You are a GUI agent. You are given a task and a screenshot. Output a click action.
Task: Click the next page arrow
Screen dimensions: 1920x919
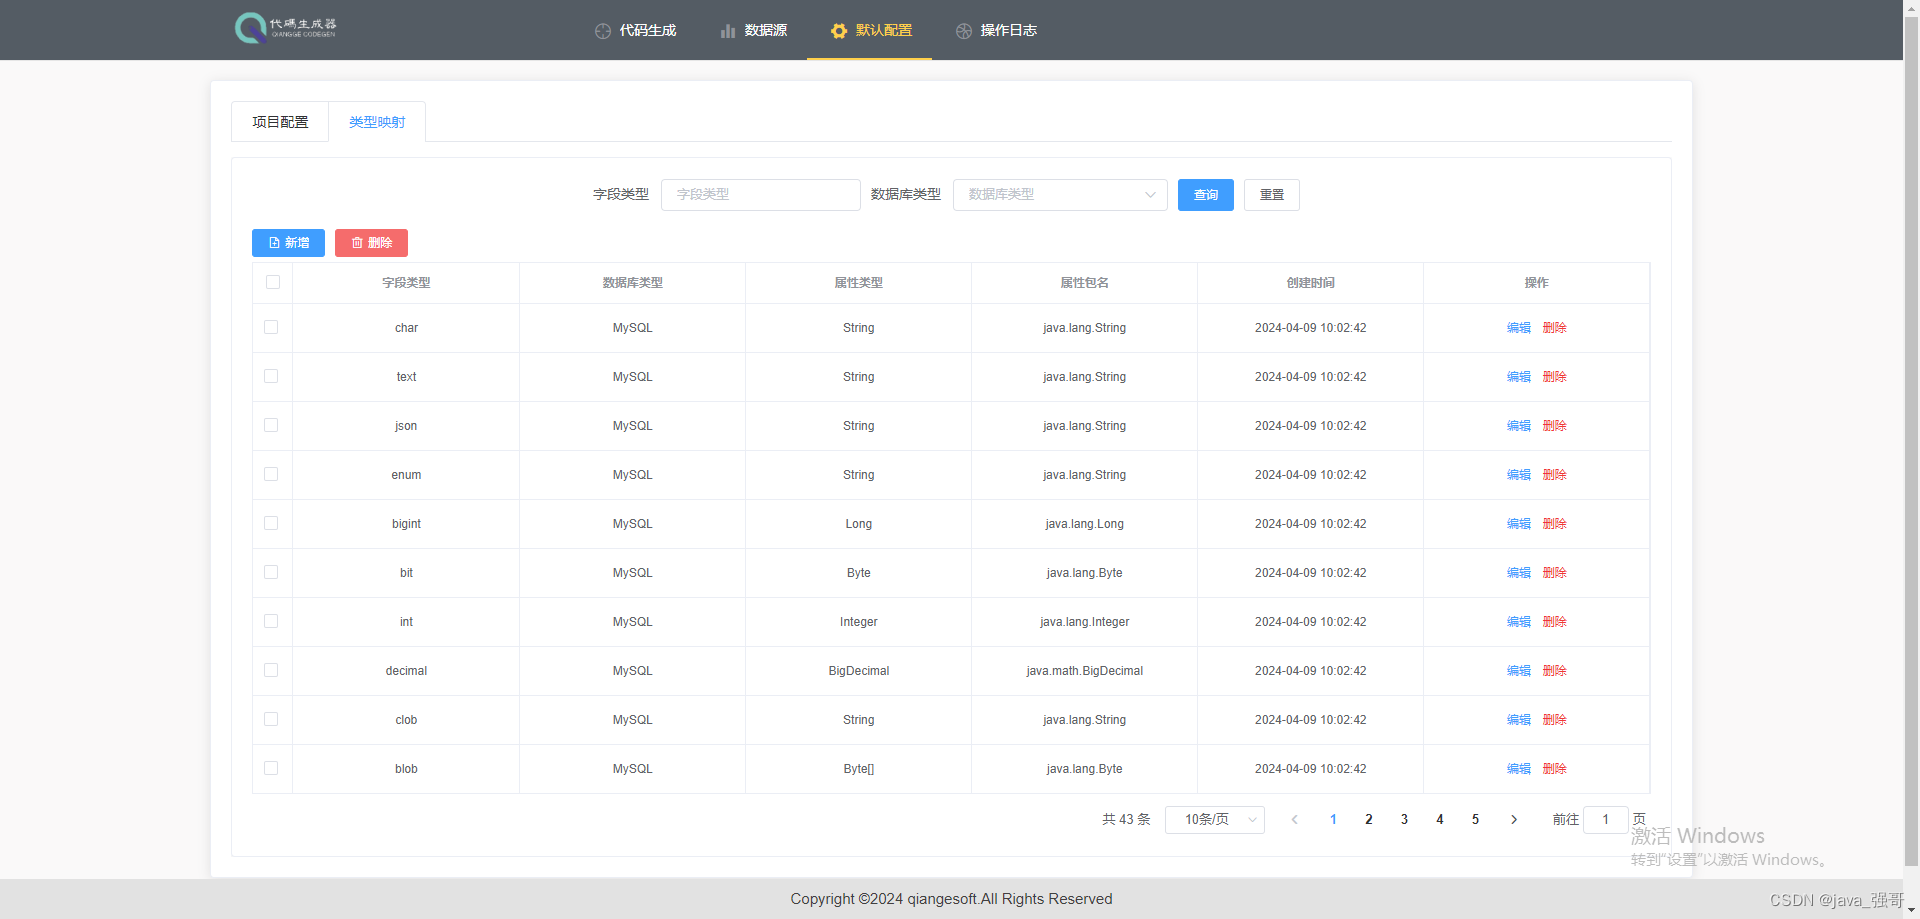click(1514, 820)
